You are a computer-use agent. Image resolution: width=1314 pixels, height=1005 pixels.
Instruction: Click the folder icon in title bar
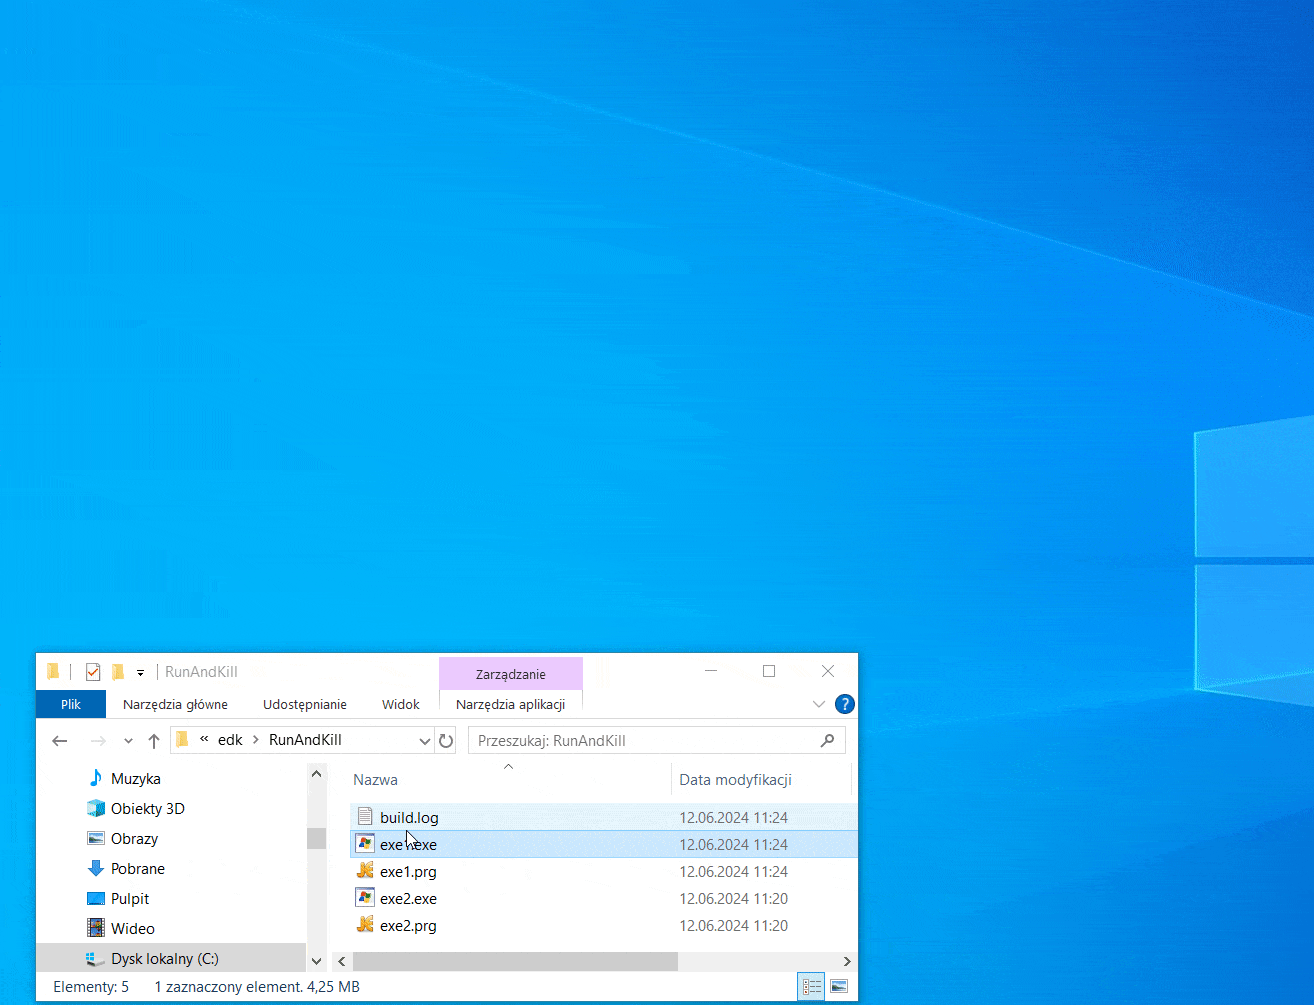coord(54,672)
